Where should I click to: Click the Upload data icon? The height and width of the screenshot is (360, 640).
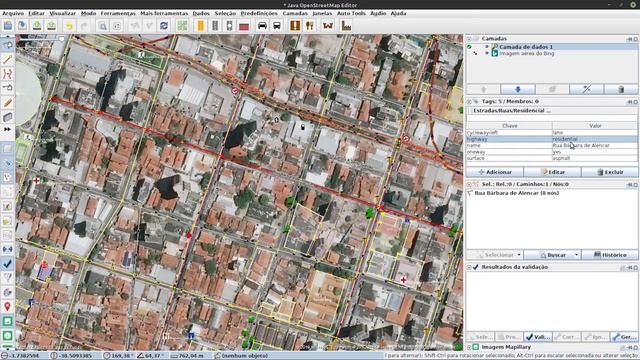click(51, 26)
